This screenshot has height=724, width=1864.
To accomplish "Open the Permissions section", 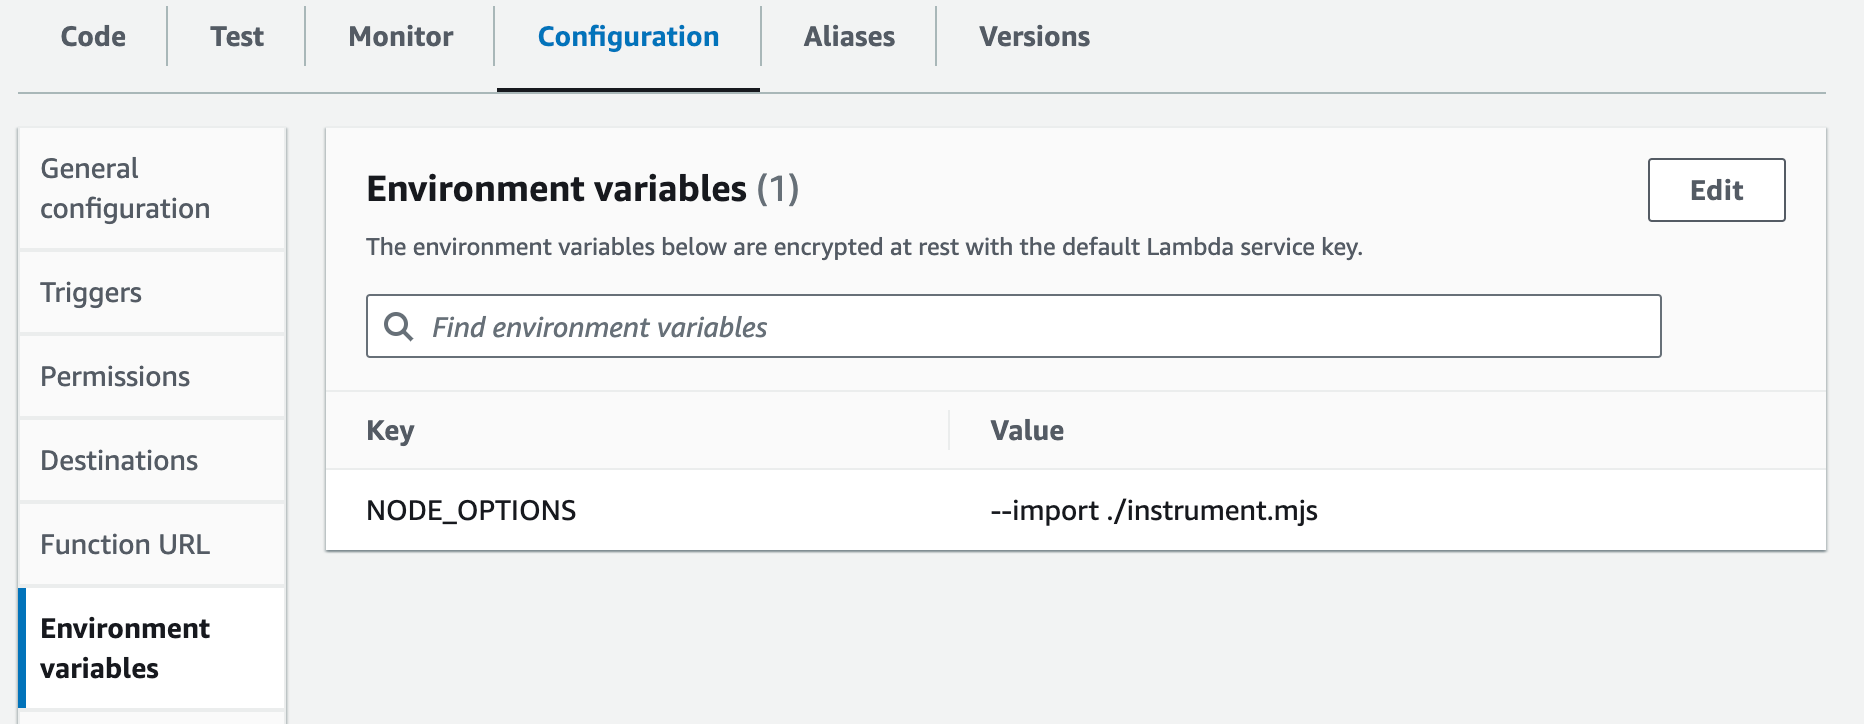I will [x=115, y=376].
